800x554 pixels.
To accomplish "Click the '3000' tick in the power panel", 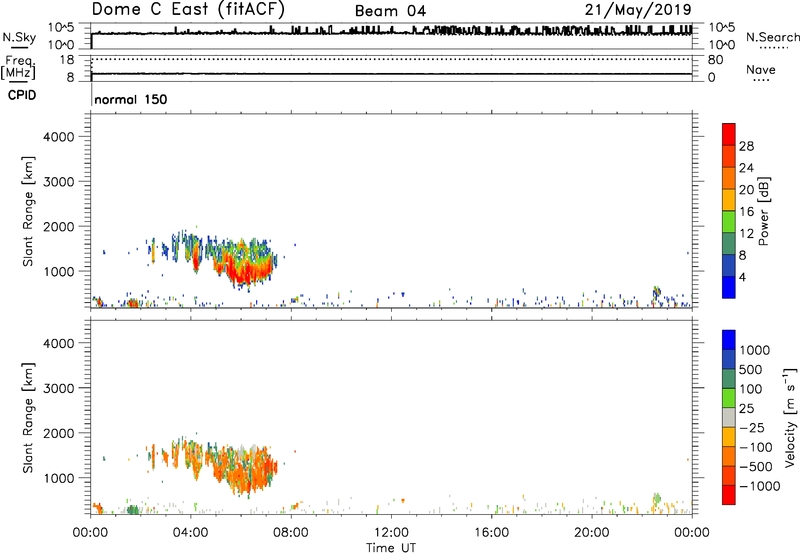I will click(x=58, y=182).
